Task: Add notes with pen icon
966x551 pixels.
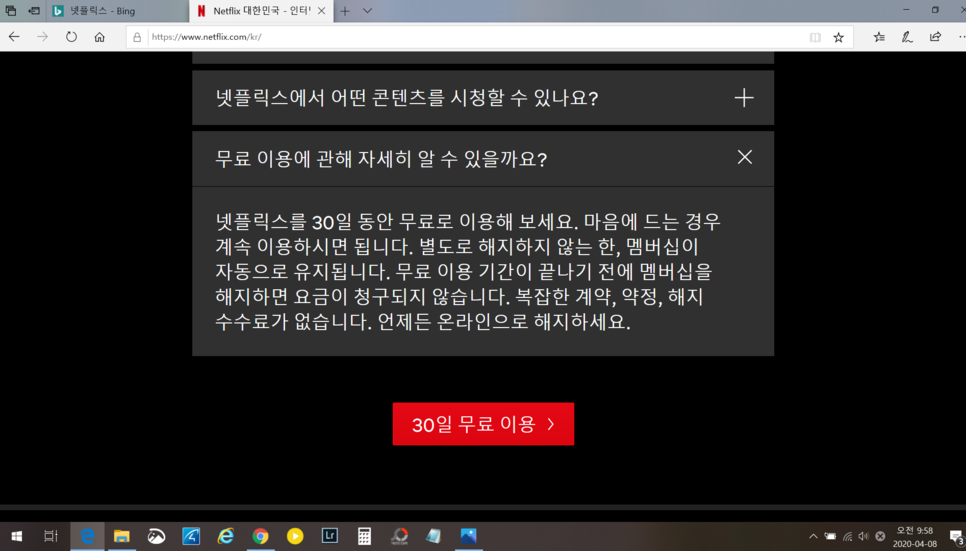Action: (x=907, y=37)
